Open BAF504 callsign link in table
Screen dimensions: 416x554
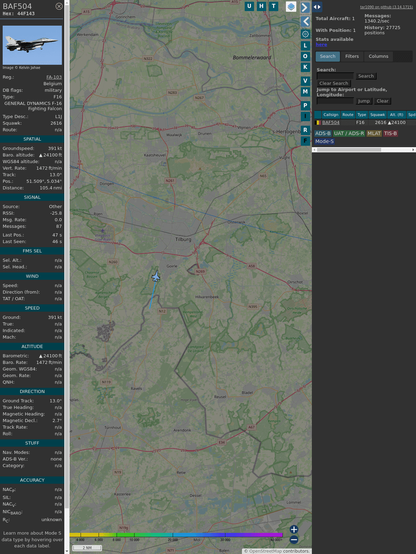click(331, 123)
